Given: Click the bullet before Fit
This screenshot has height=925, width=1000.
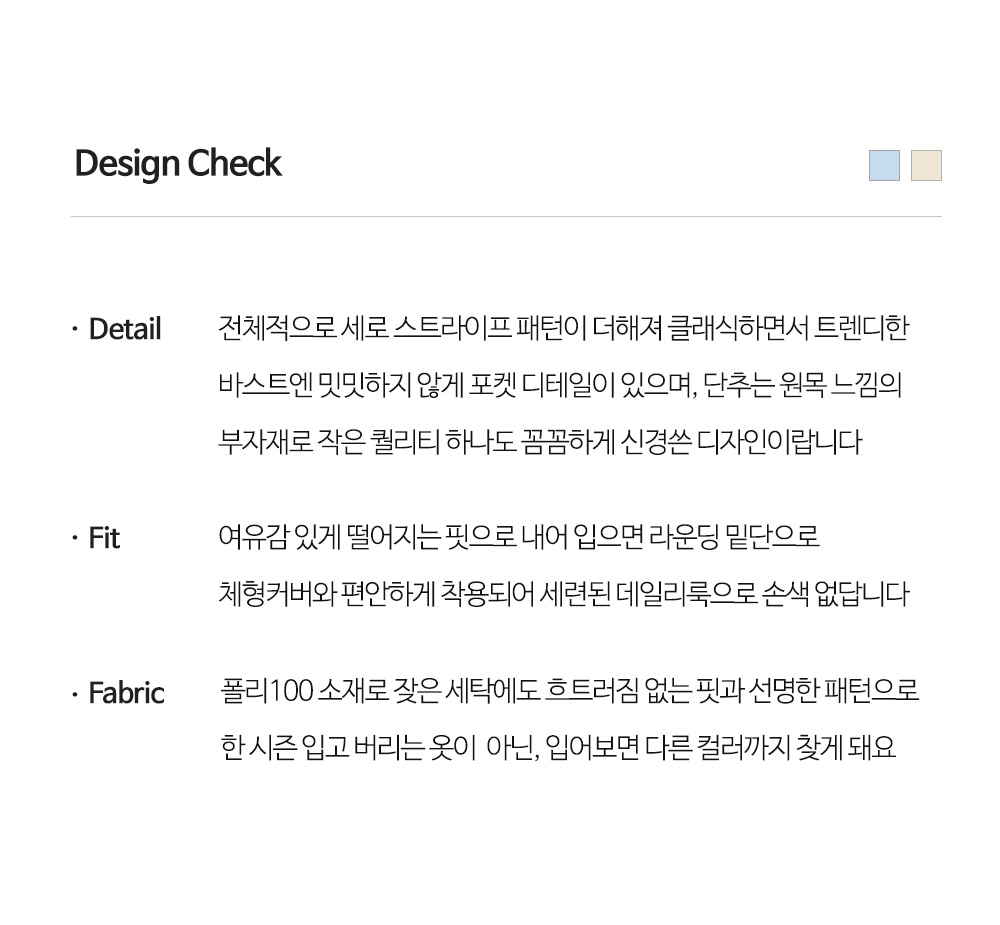Looking at the screenshot, I should (74, 538).
